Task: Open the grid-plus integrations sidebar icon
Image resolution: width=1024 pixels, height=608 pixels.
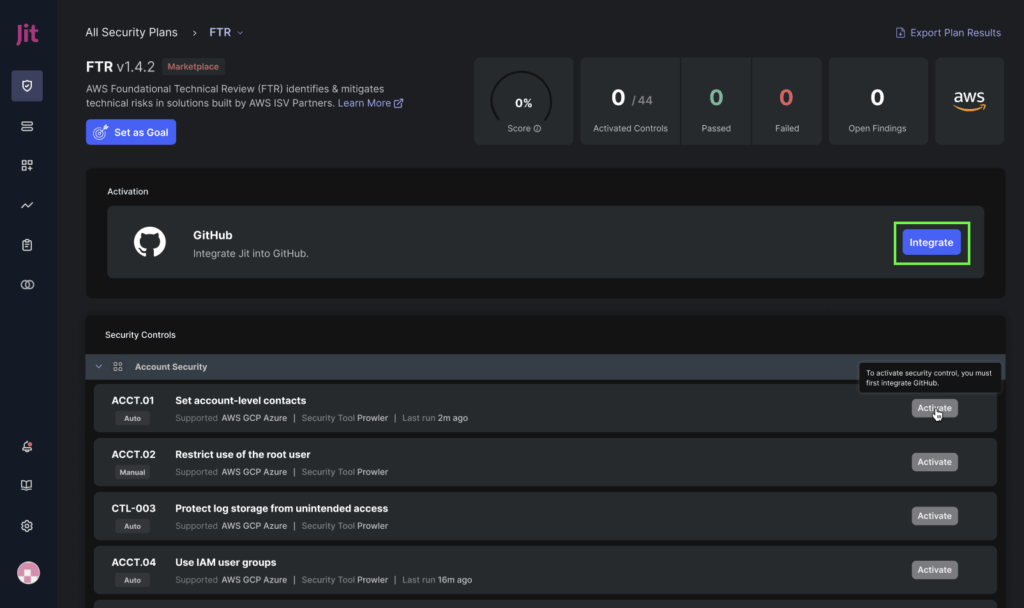Action: pos(27,165)
